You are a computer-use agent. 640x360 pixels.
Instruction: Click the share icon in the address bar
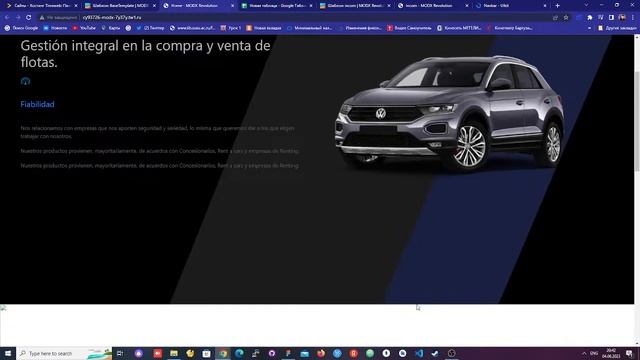555,18
